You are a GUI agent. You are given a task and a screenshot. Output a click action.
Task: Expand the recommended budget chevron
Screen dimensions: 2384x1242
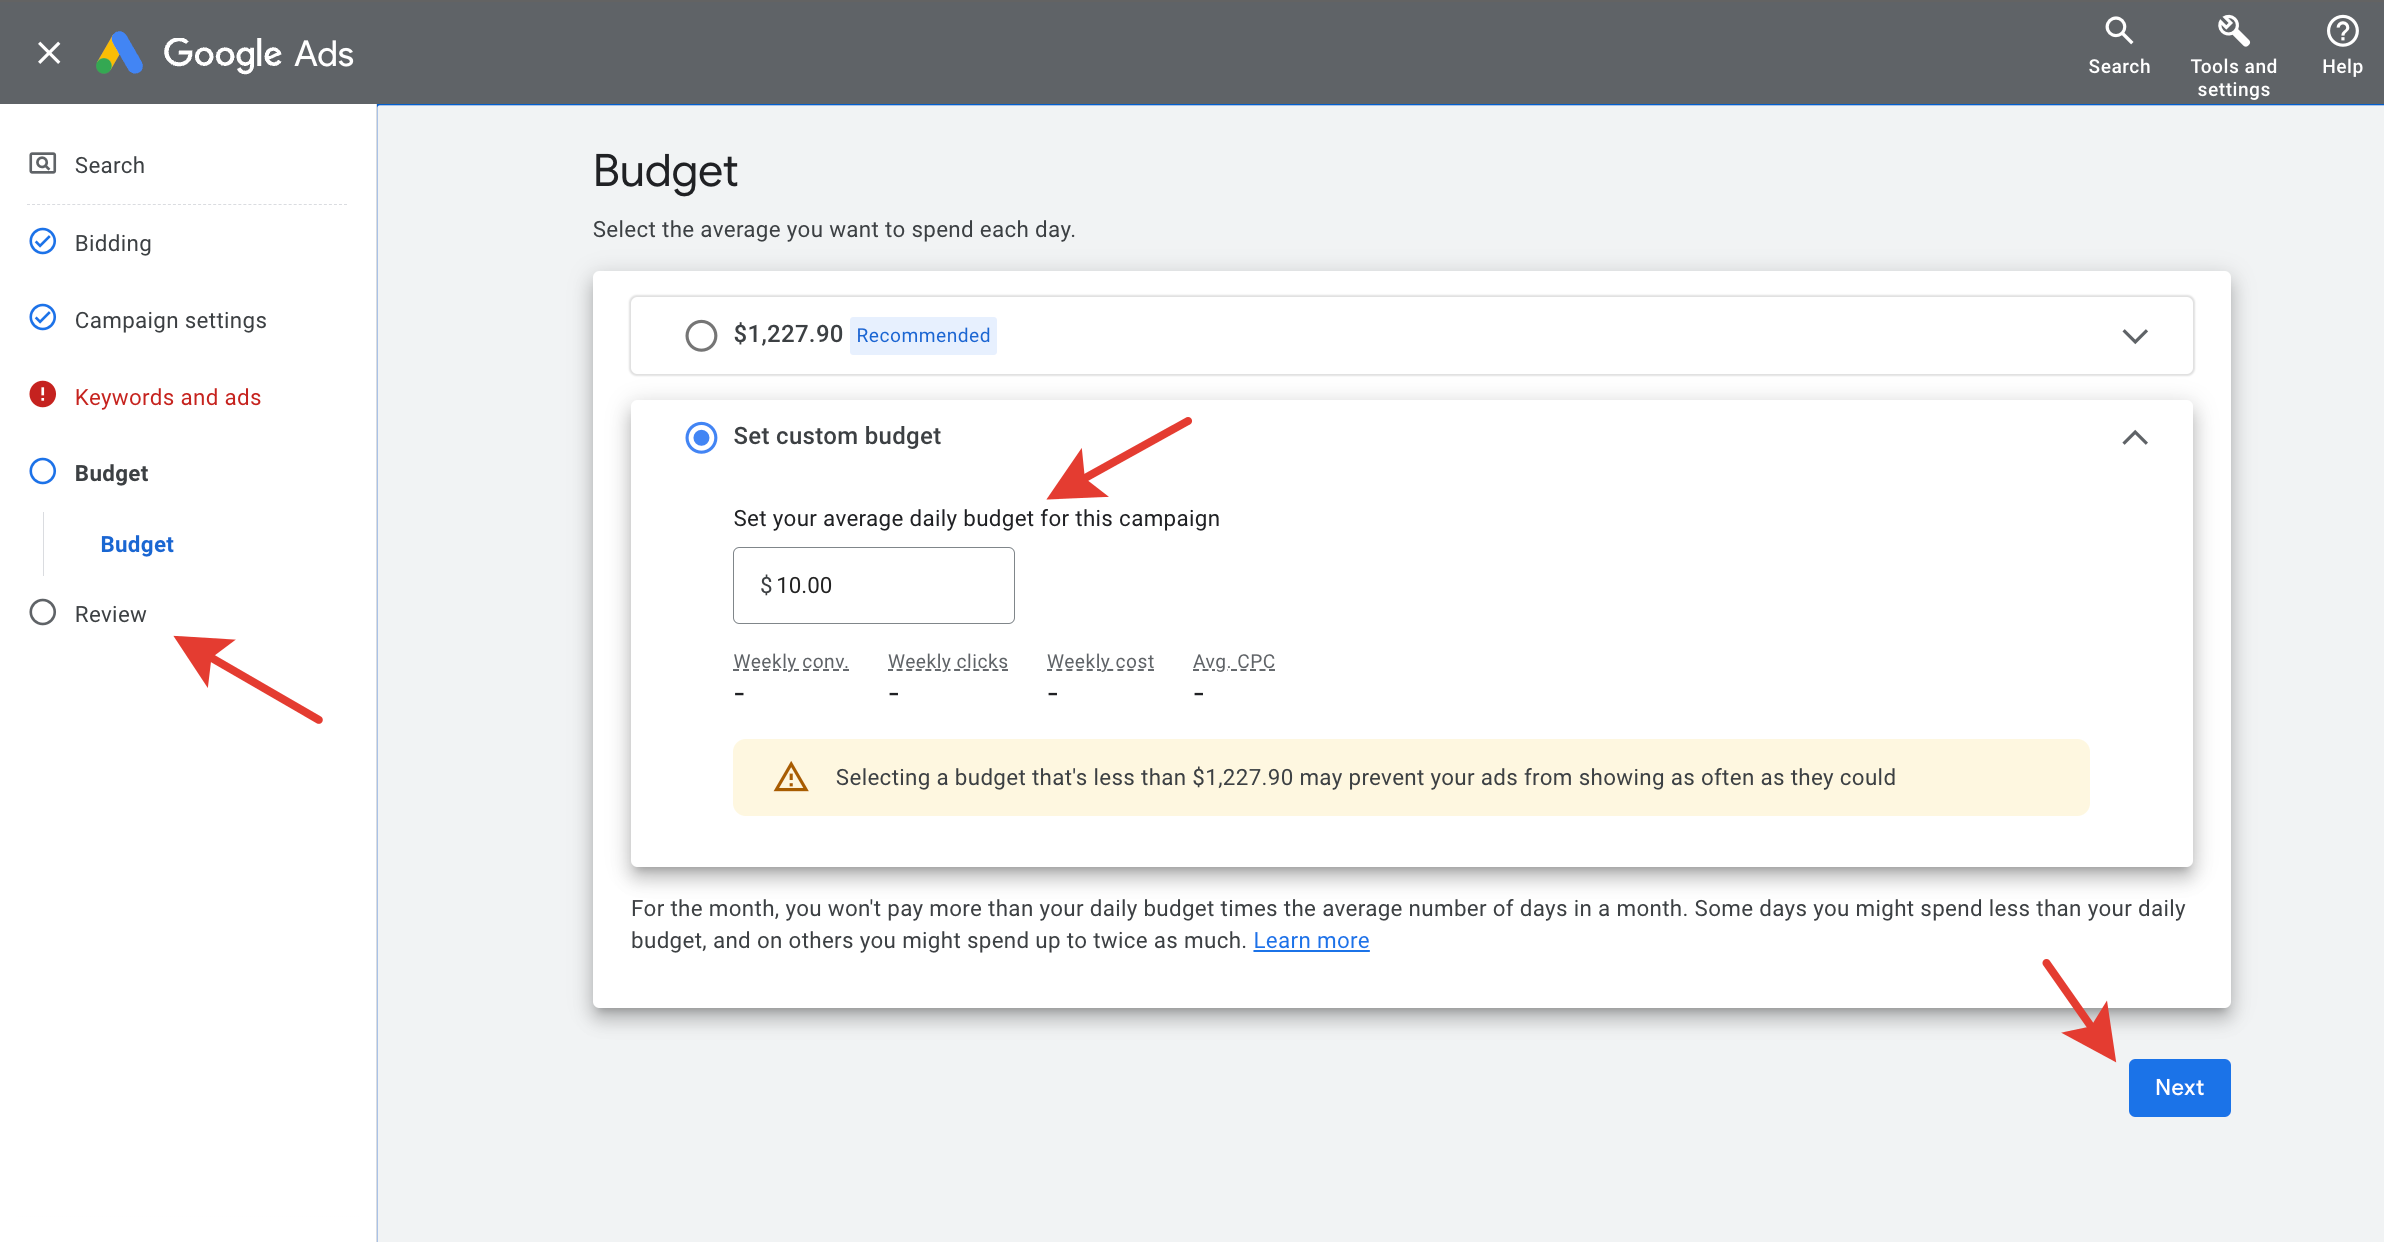2134,336
